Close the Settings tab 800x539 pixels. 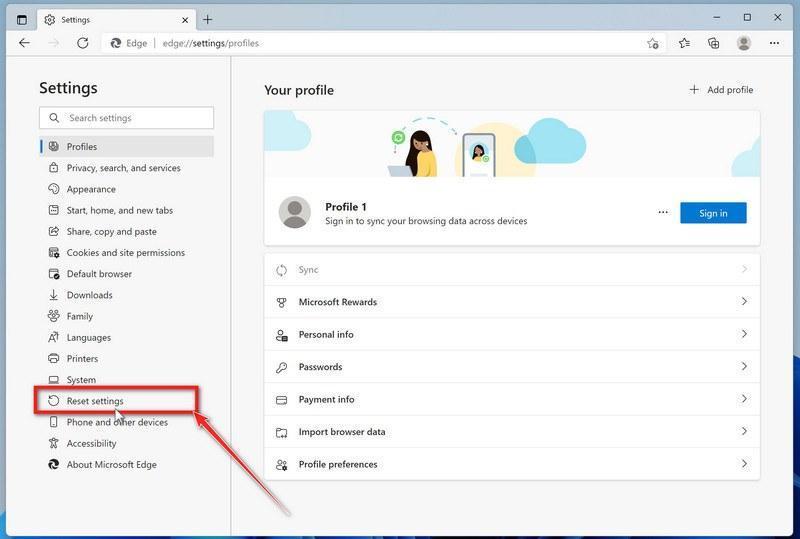point(185,20)
